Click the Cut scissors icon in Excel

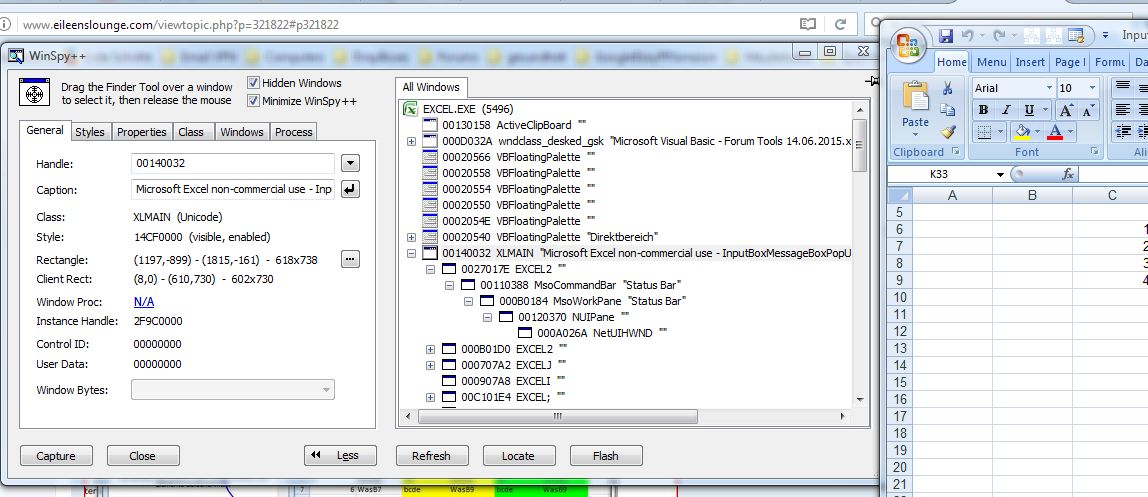(947, 89)
